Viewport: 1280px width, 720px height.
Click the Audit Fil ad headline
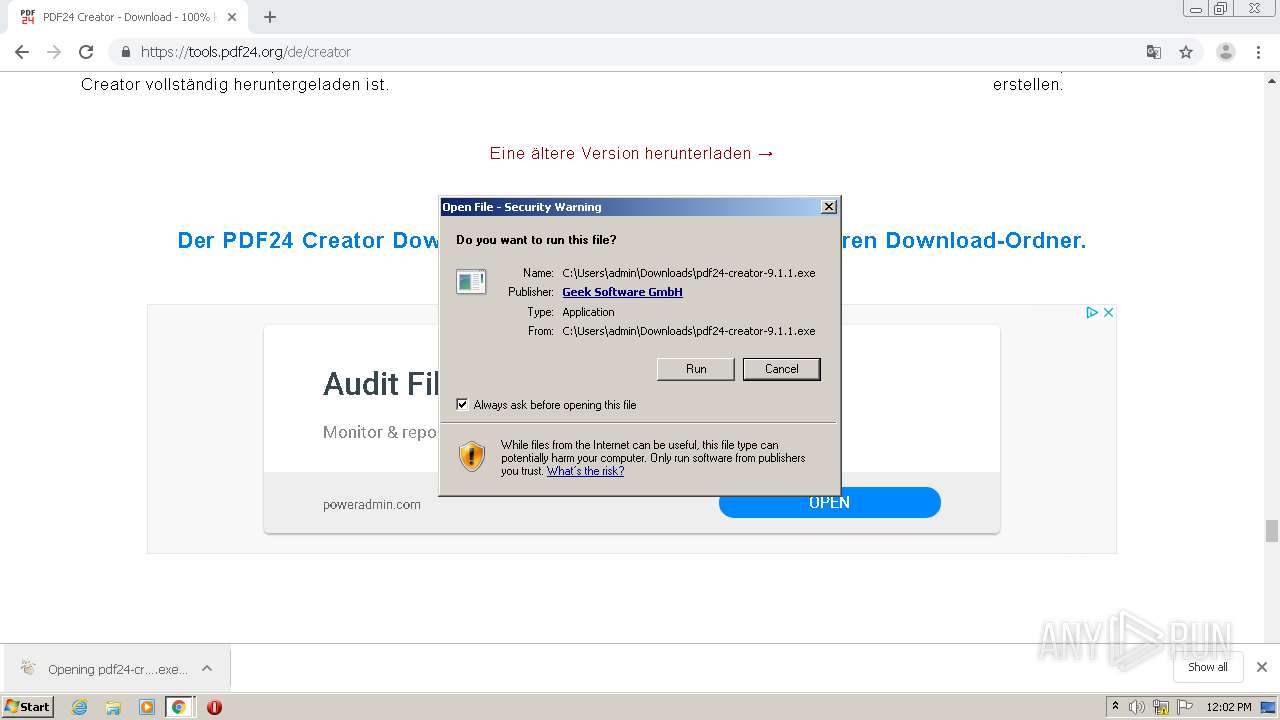click(381, 384)
